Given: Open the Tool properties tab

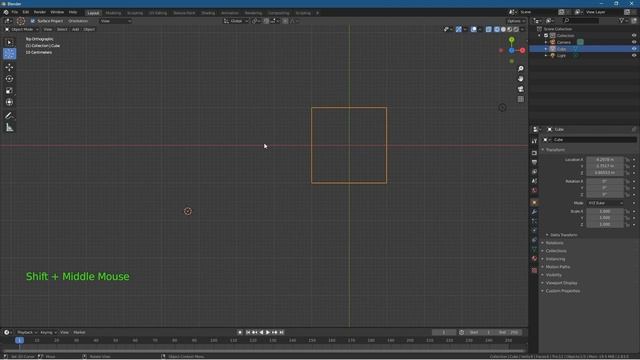Looking at the screenshot, I should click(534, 141).
